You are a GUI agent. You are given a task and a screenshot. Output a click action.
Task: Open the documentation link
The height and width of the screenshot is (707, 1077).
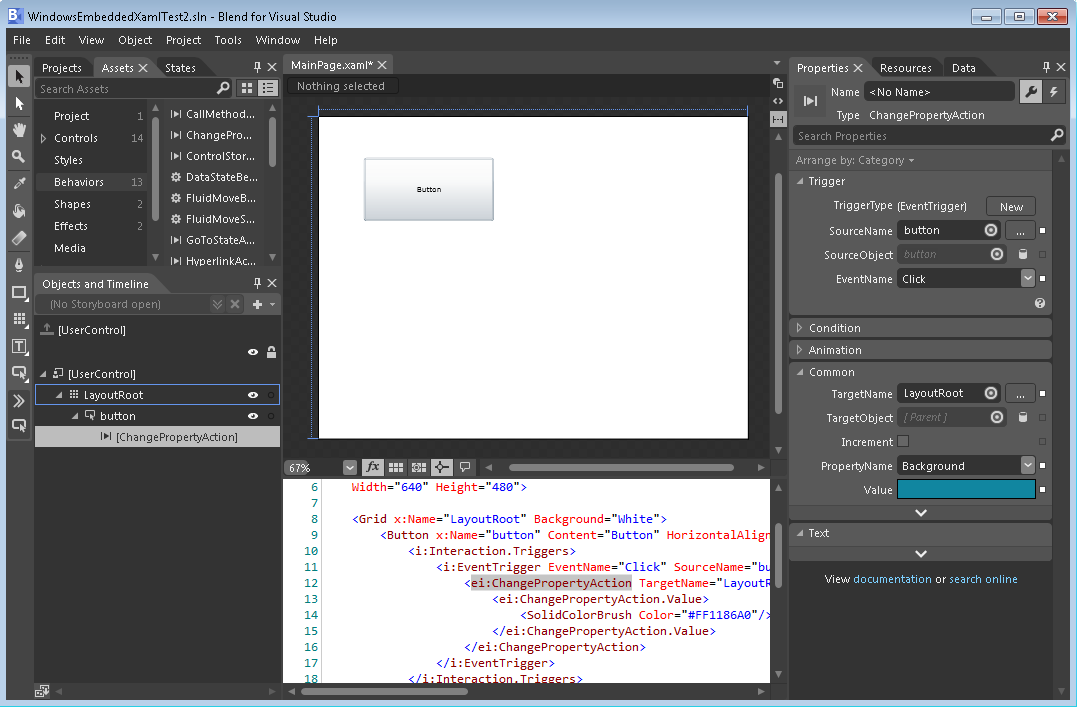[x=892, y=579]
